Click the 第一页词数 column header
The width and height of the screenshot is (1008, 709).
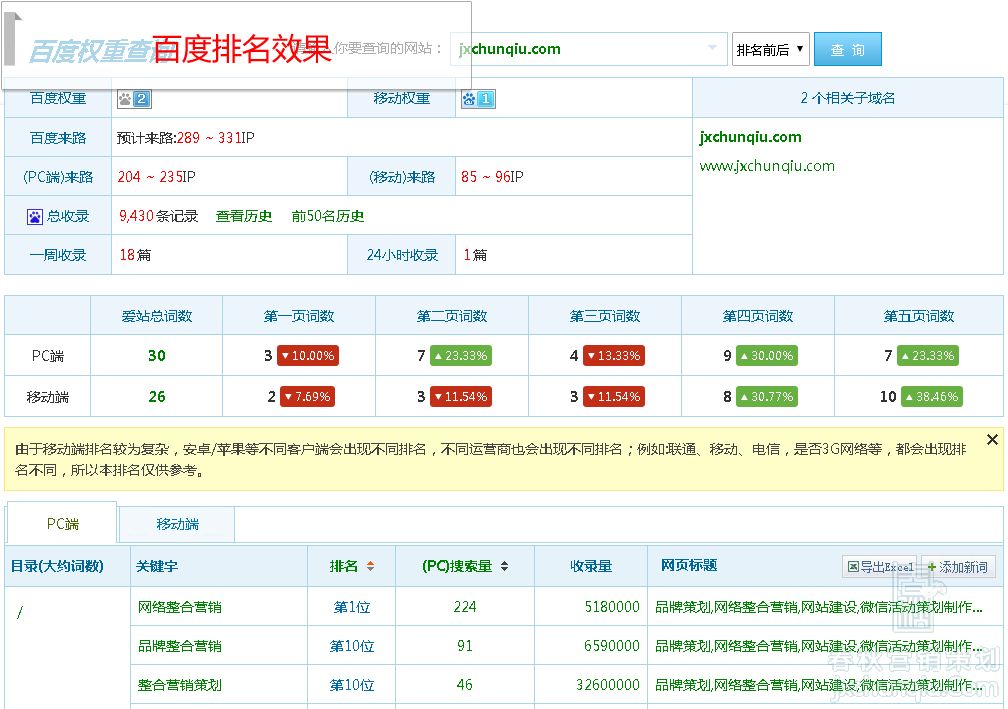click(x=299, y=316)
